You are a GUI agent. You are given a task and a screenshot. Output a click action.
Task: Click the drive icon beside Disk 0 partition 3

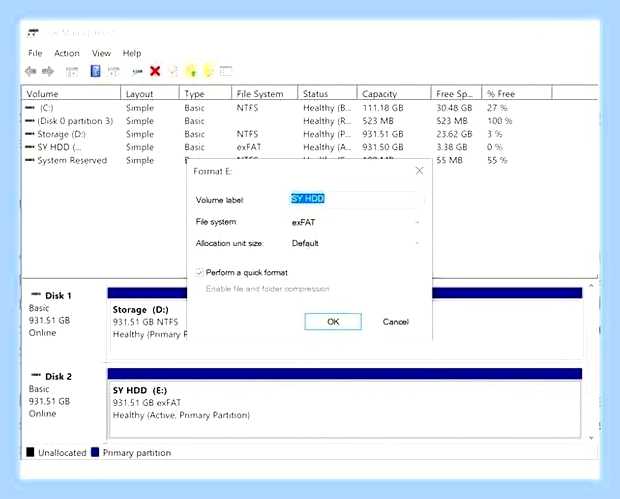pyautogui.click(x=30, y=121)
